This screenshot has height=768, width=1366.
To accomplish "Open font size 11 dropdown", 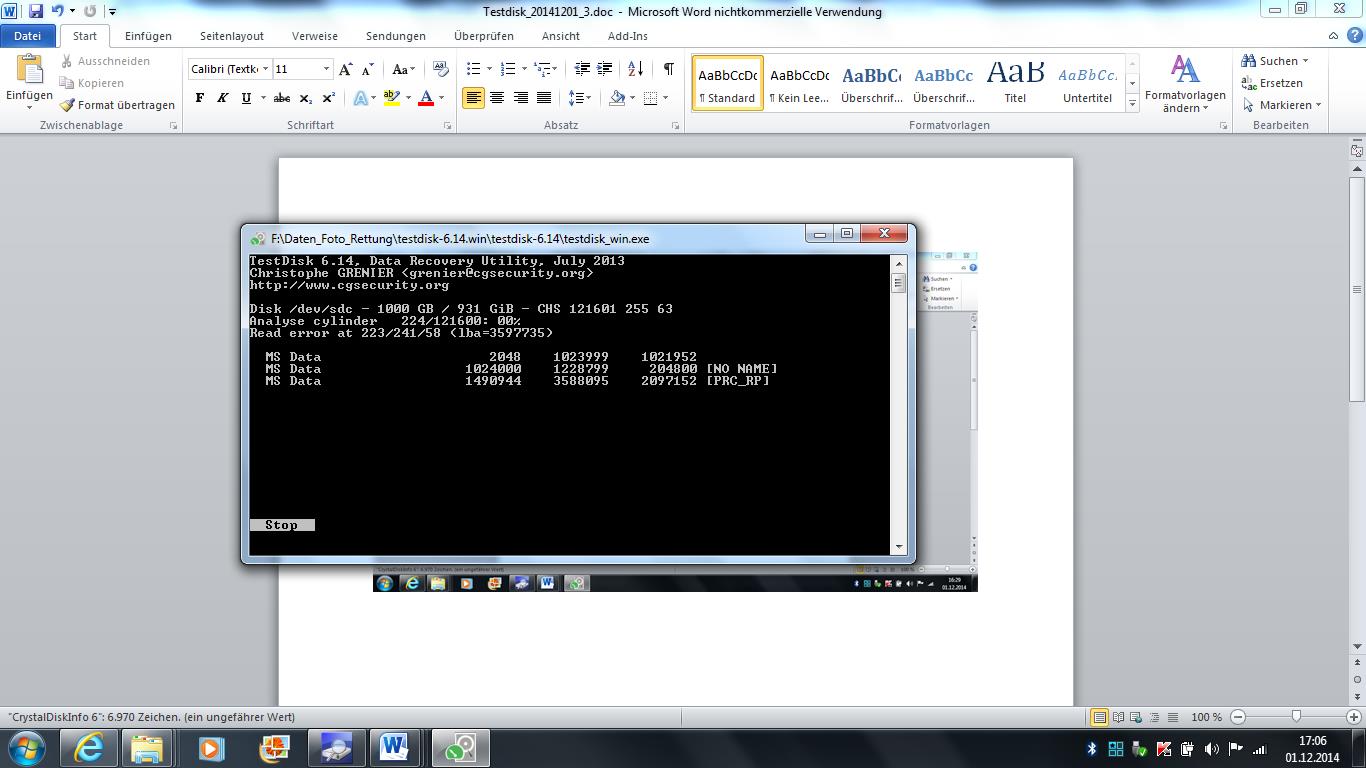I will point(326,69).
